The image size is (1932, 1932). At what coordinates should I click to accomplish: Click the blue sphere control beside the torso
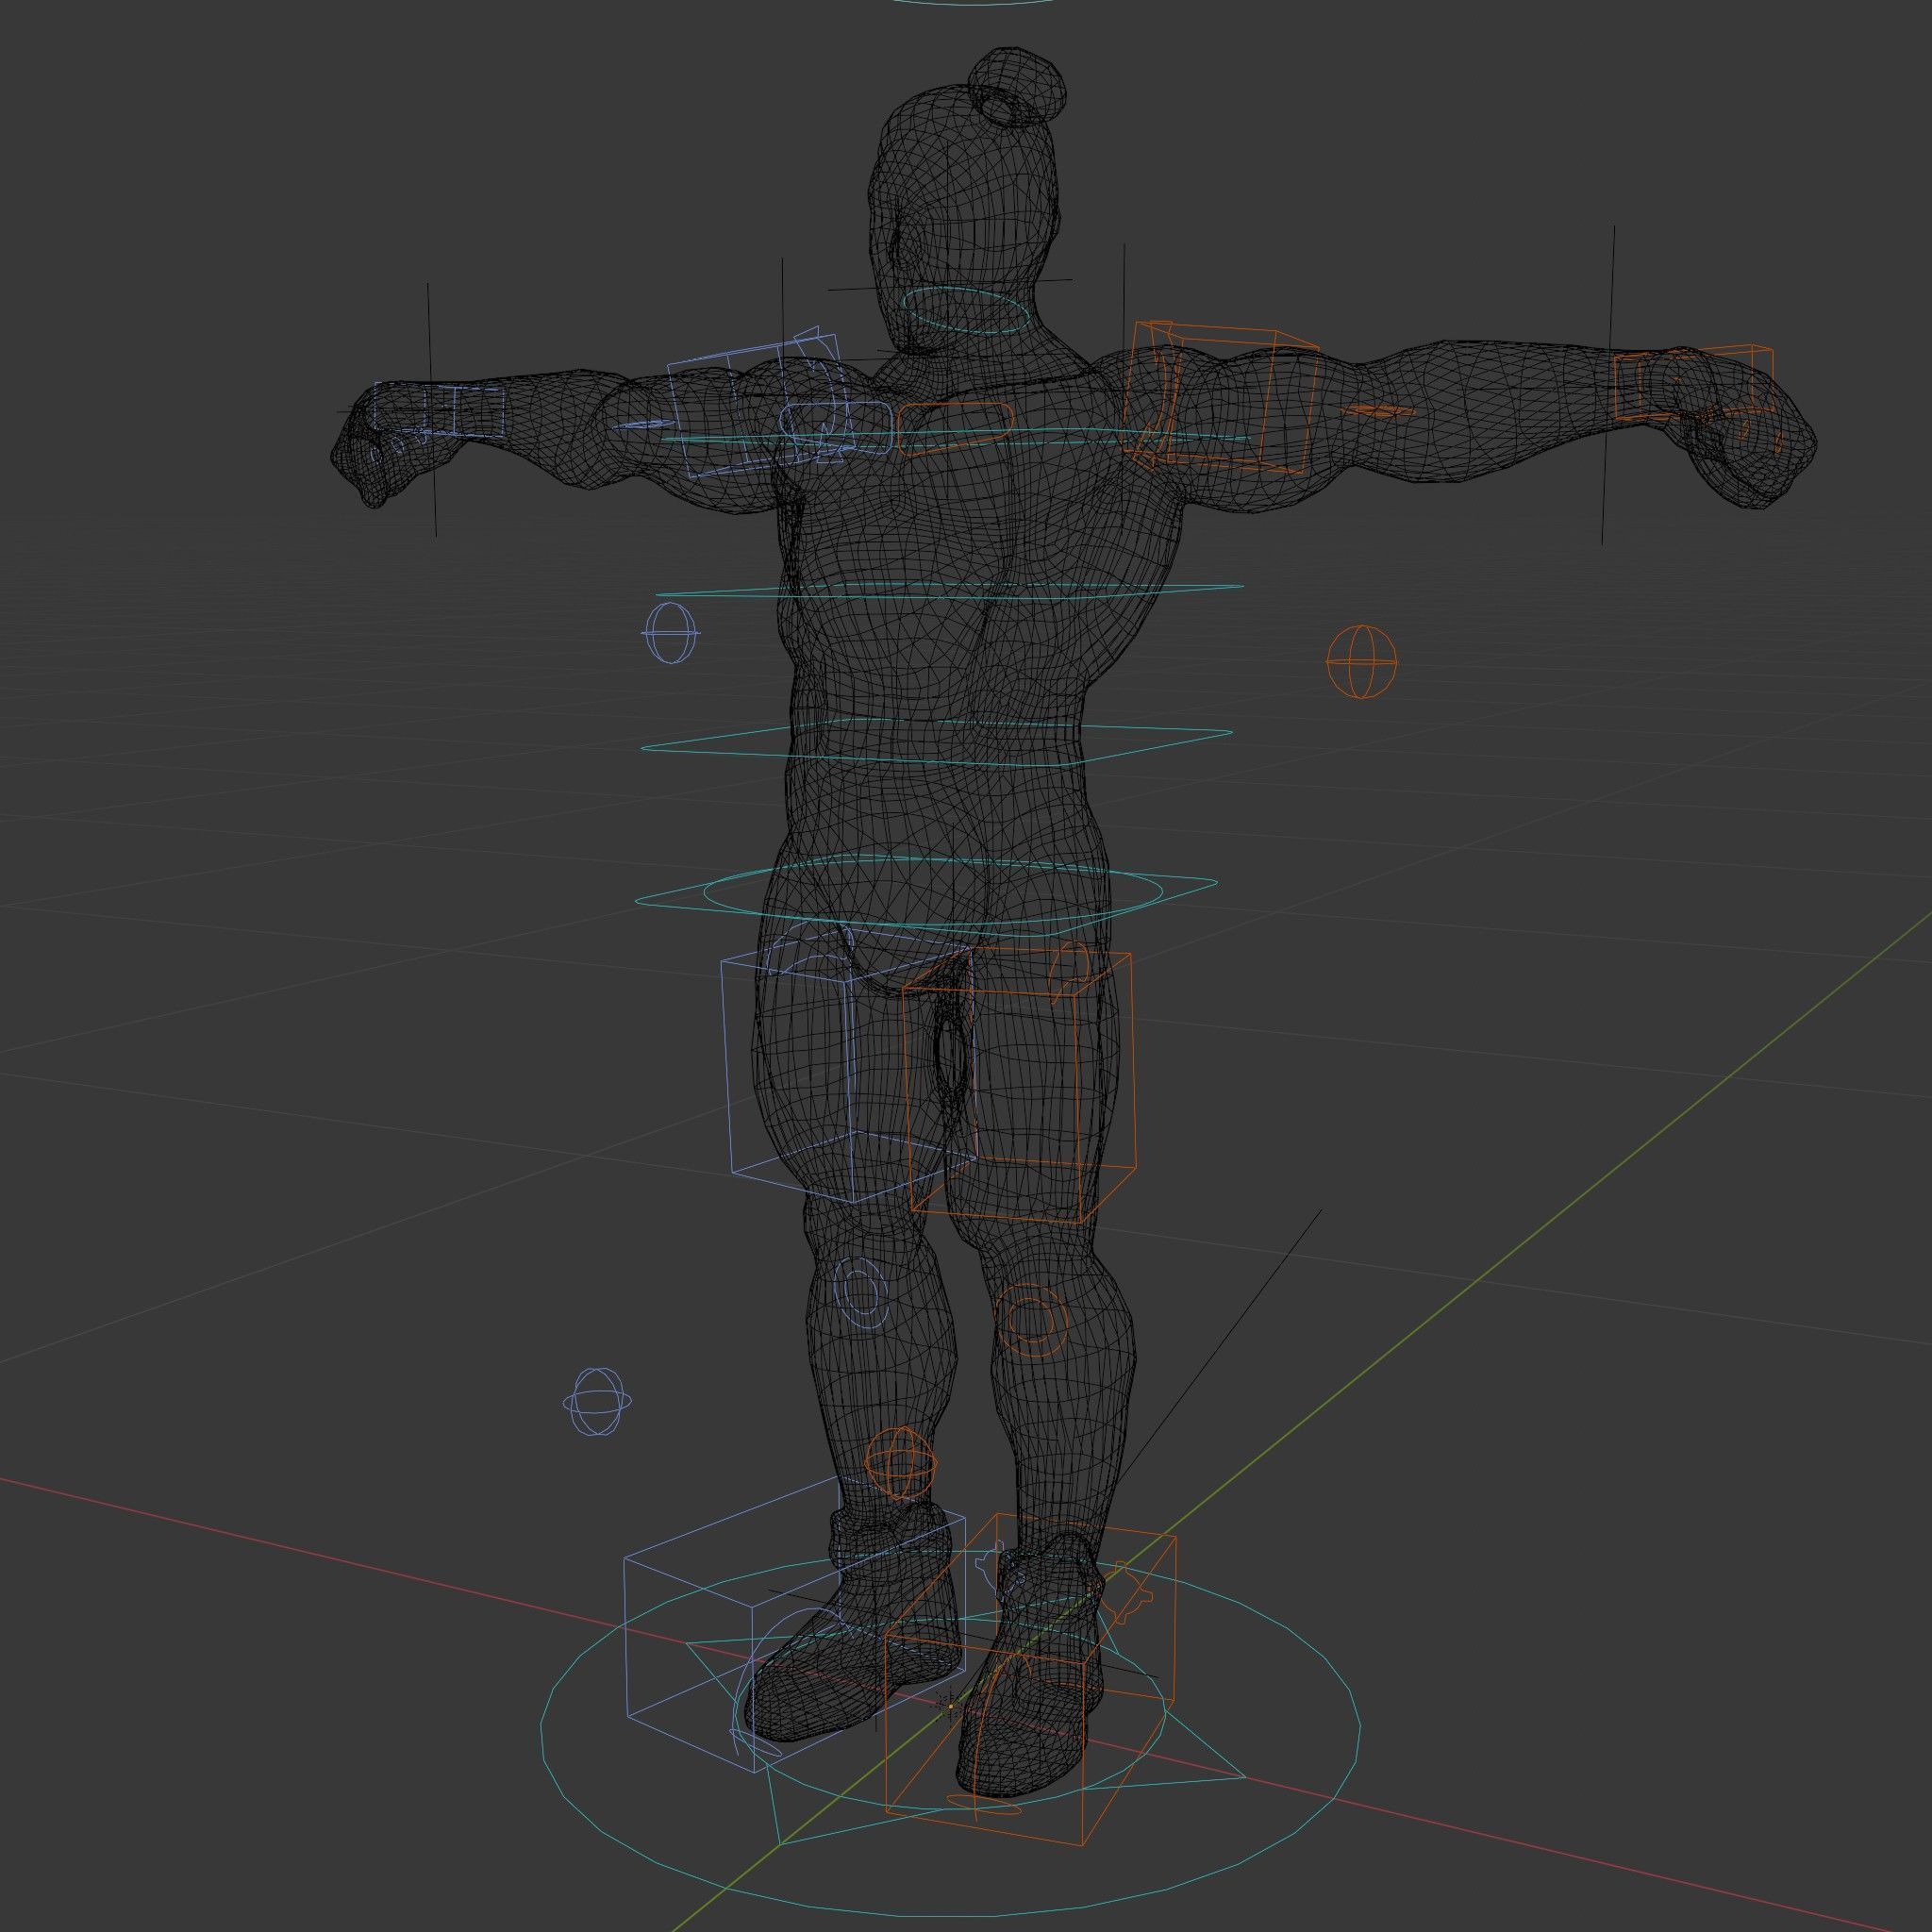coord(670,632)
